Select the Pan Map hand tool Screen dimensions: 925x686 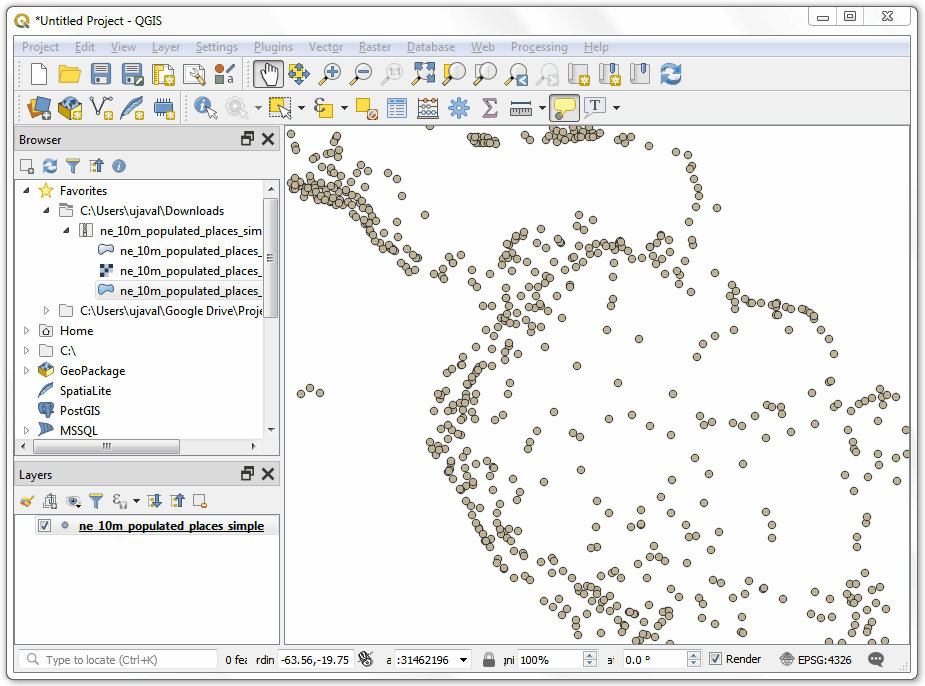[267, 73]
